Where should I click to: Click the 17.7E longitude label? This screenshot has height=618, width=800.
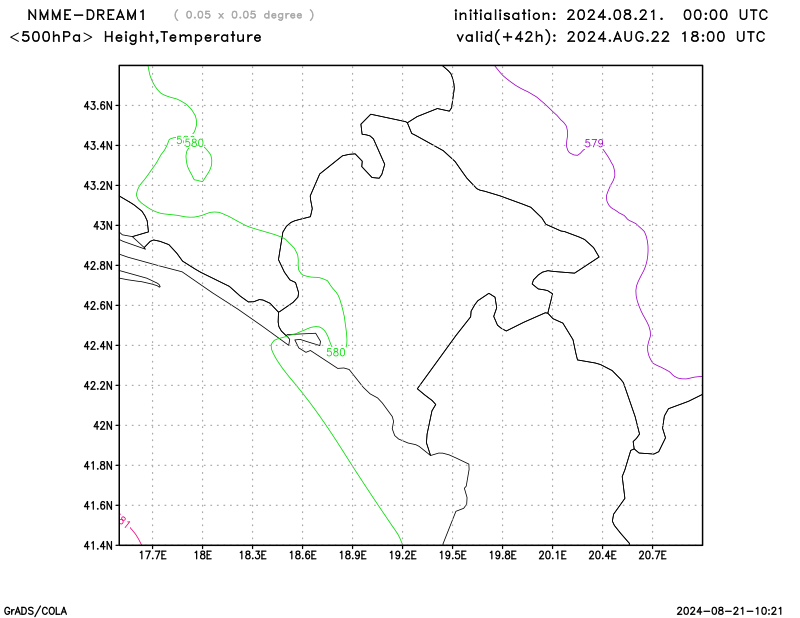pyautogui.click(x=153, y=555)
